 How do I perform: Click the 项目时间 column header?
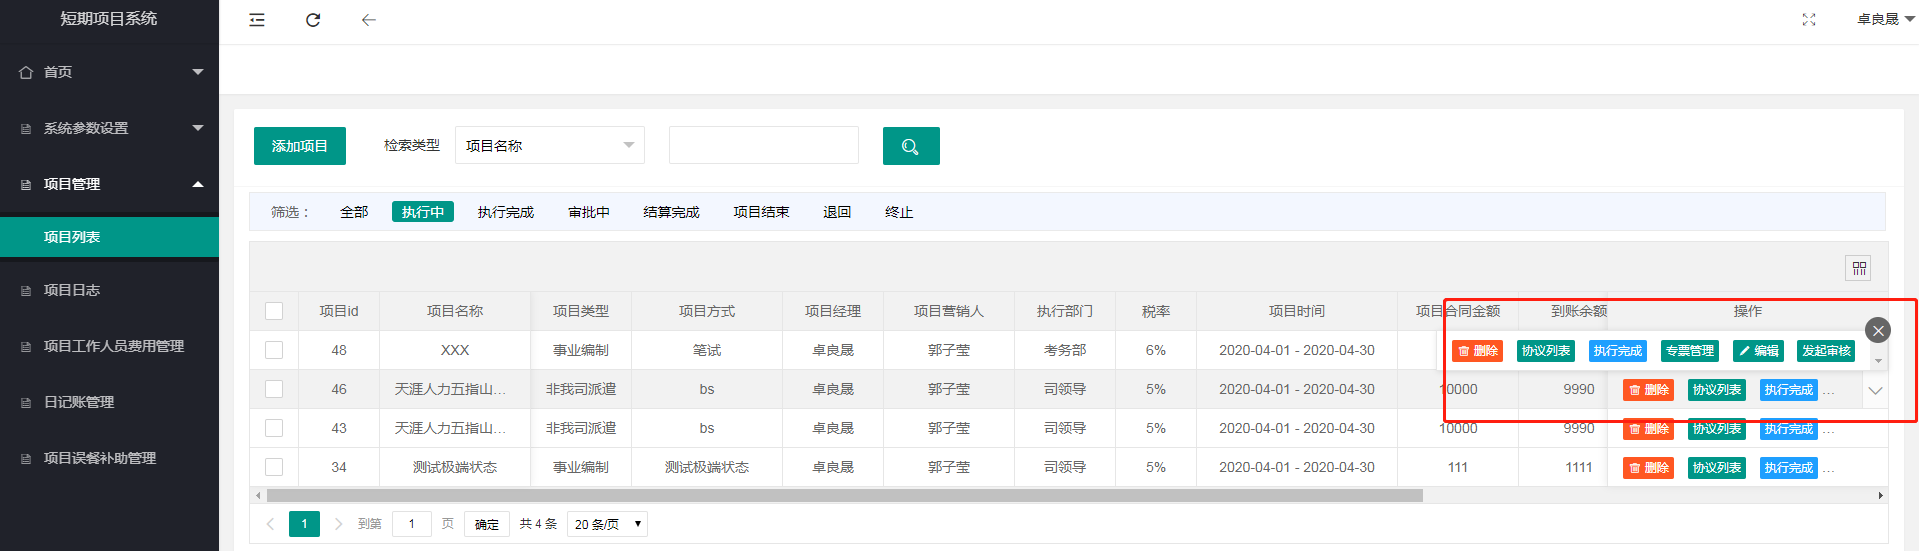coord(1297,311)
